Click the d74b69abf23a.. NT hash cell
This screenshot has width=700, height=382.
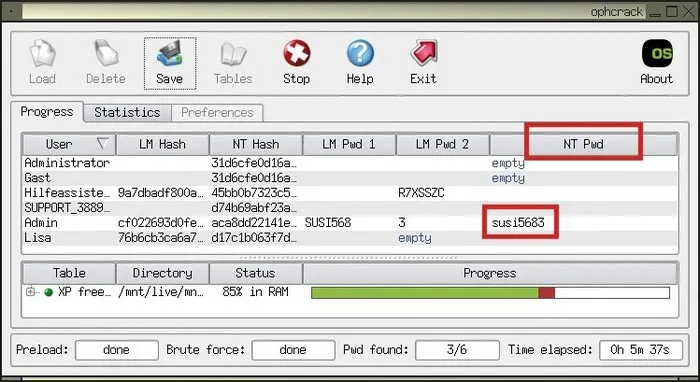click(254, 208)
